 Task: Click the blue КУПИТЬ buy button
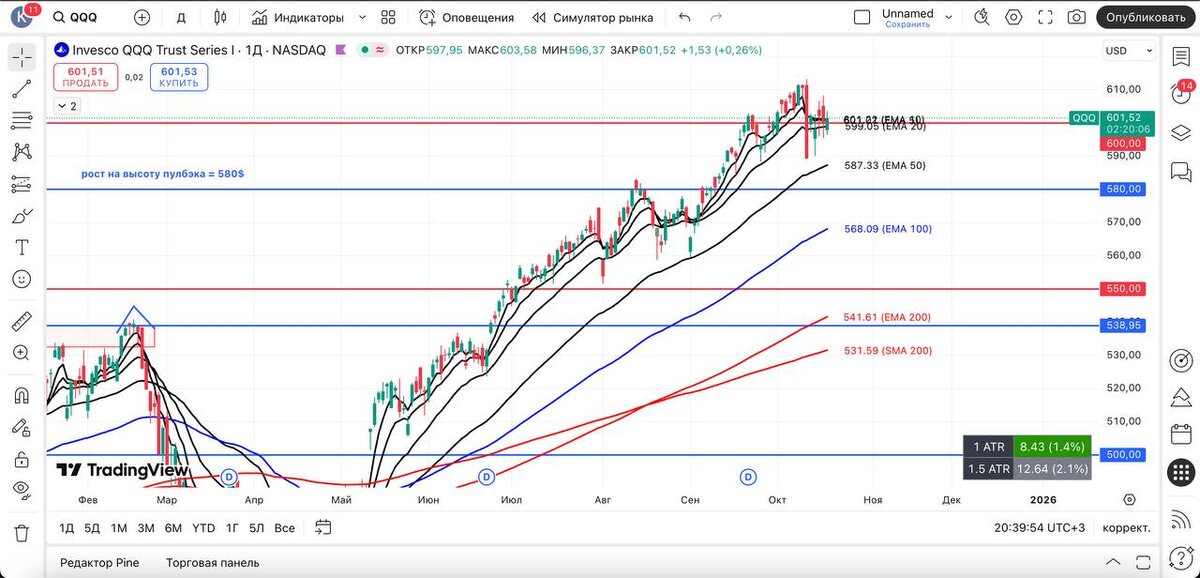tap(179, 77)
